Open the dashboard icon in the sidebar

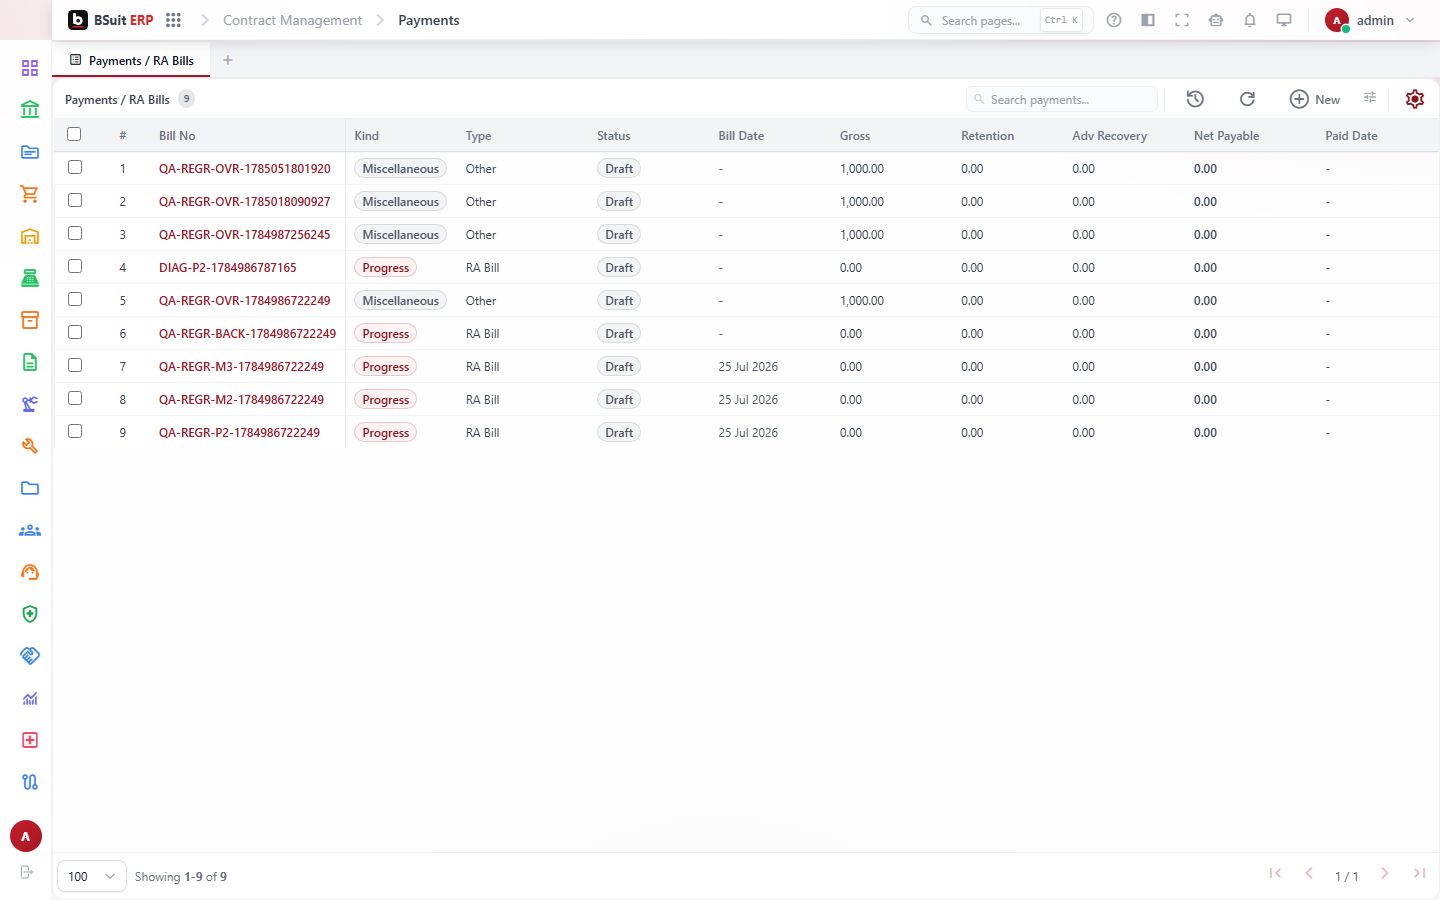[30, 68]
